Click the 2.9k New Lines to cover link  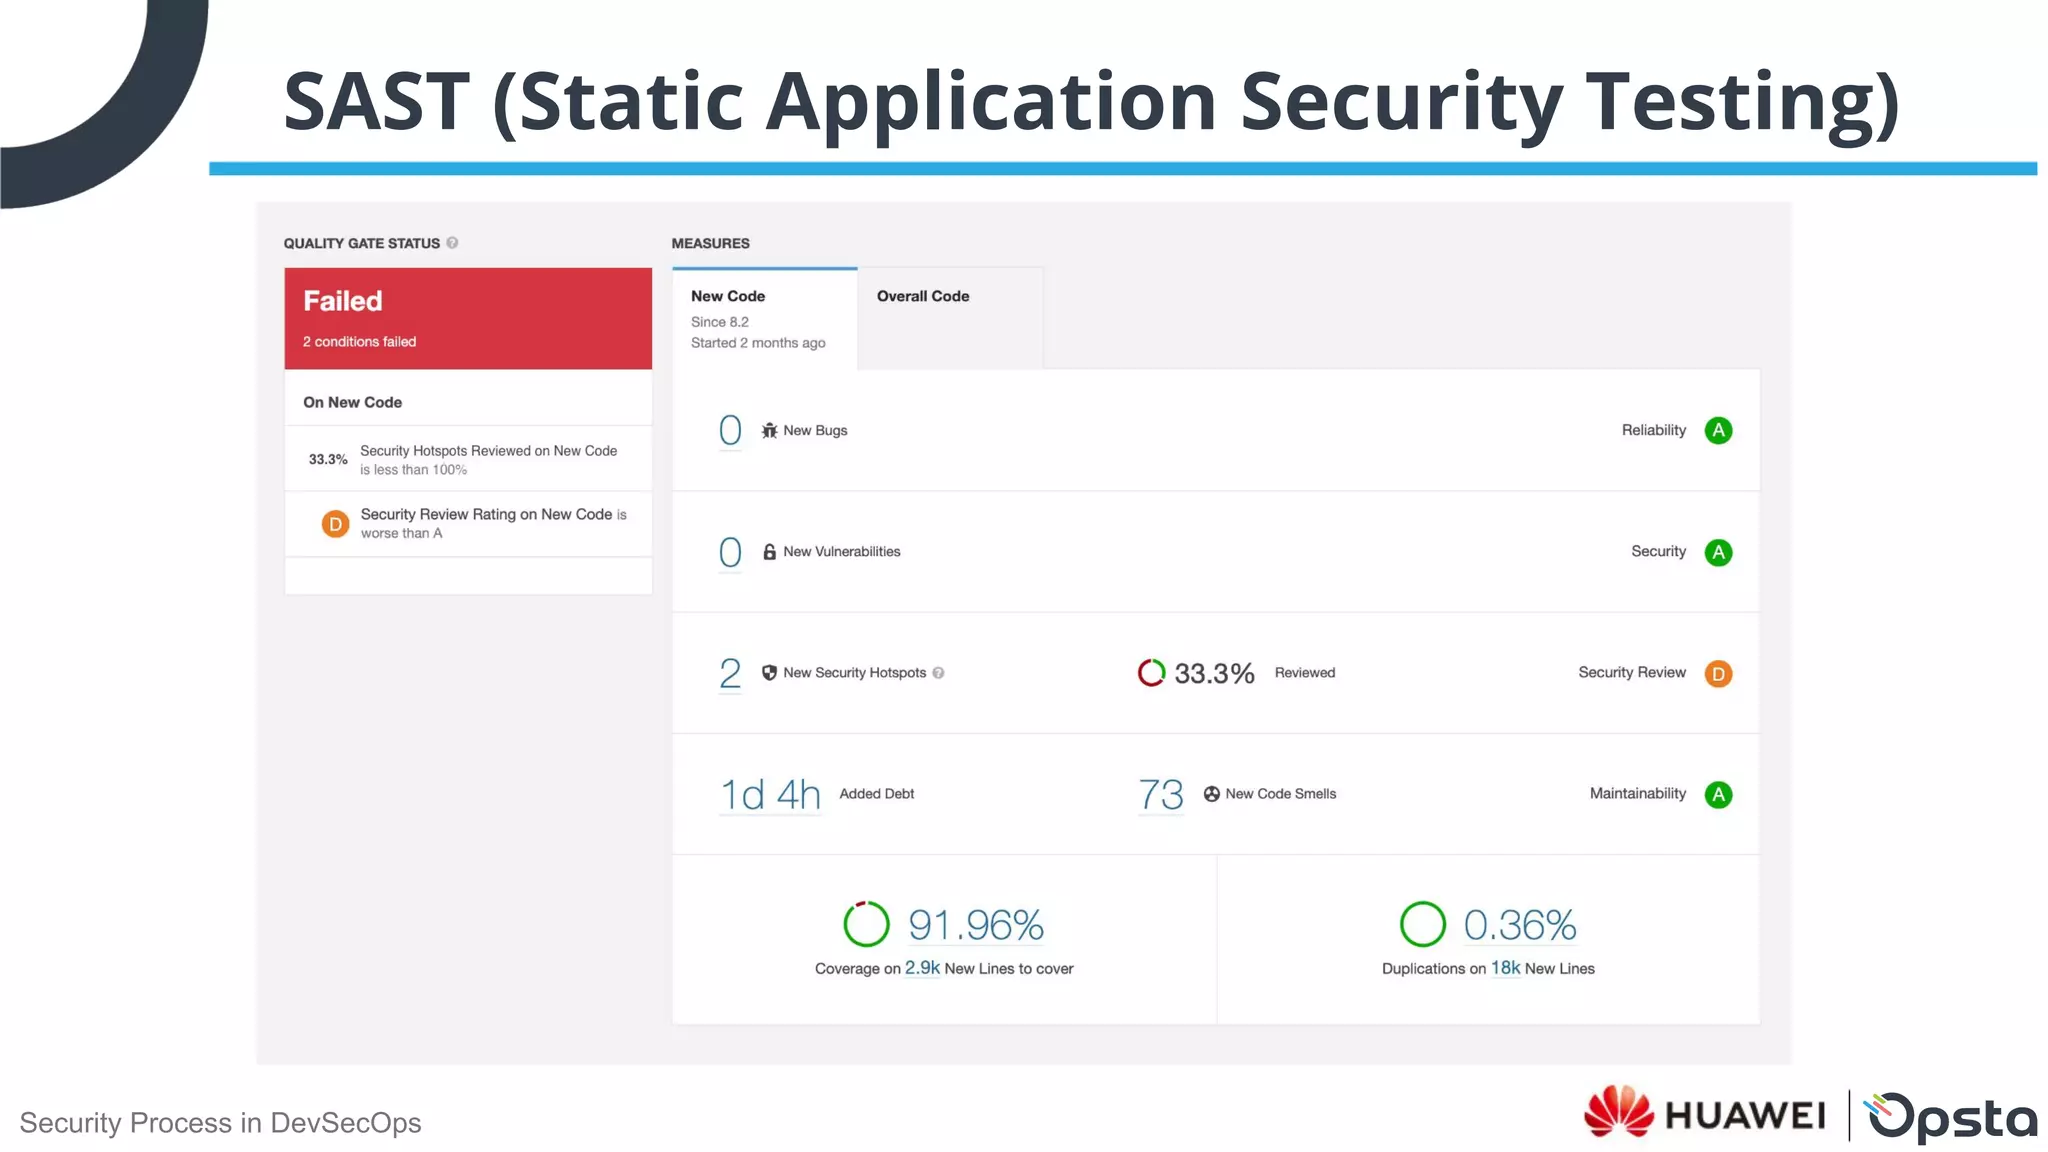tap(922, 968)
